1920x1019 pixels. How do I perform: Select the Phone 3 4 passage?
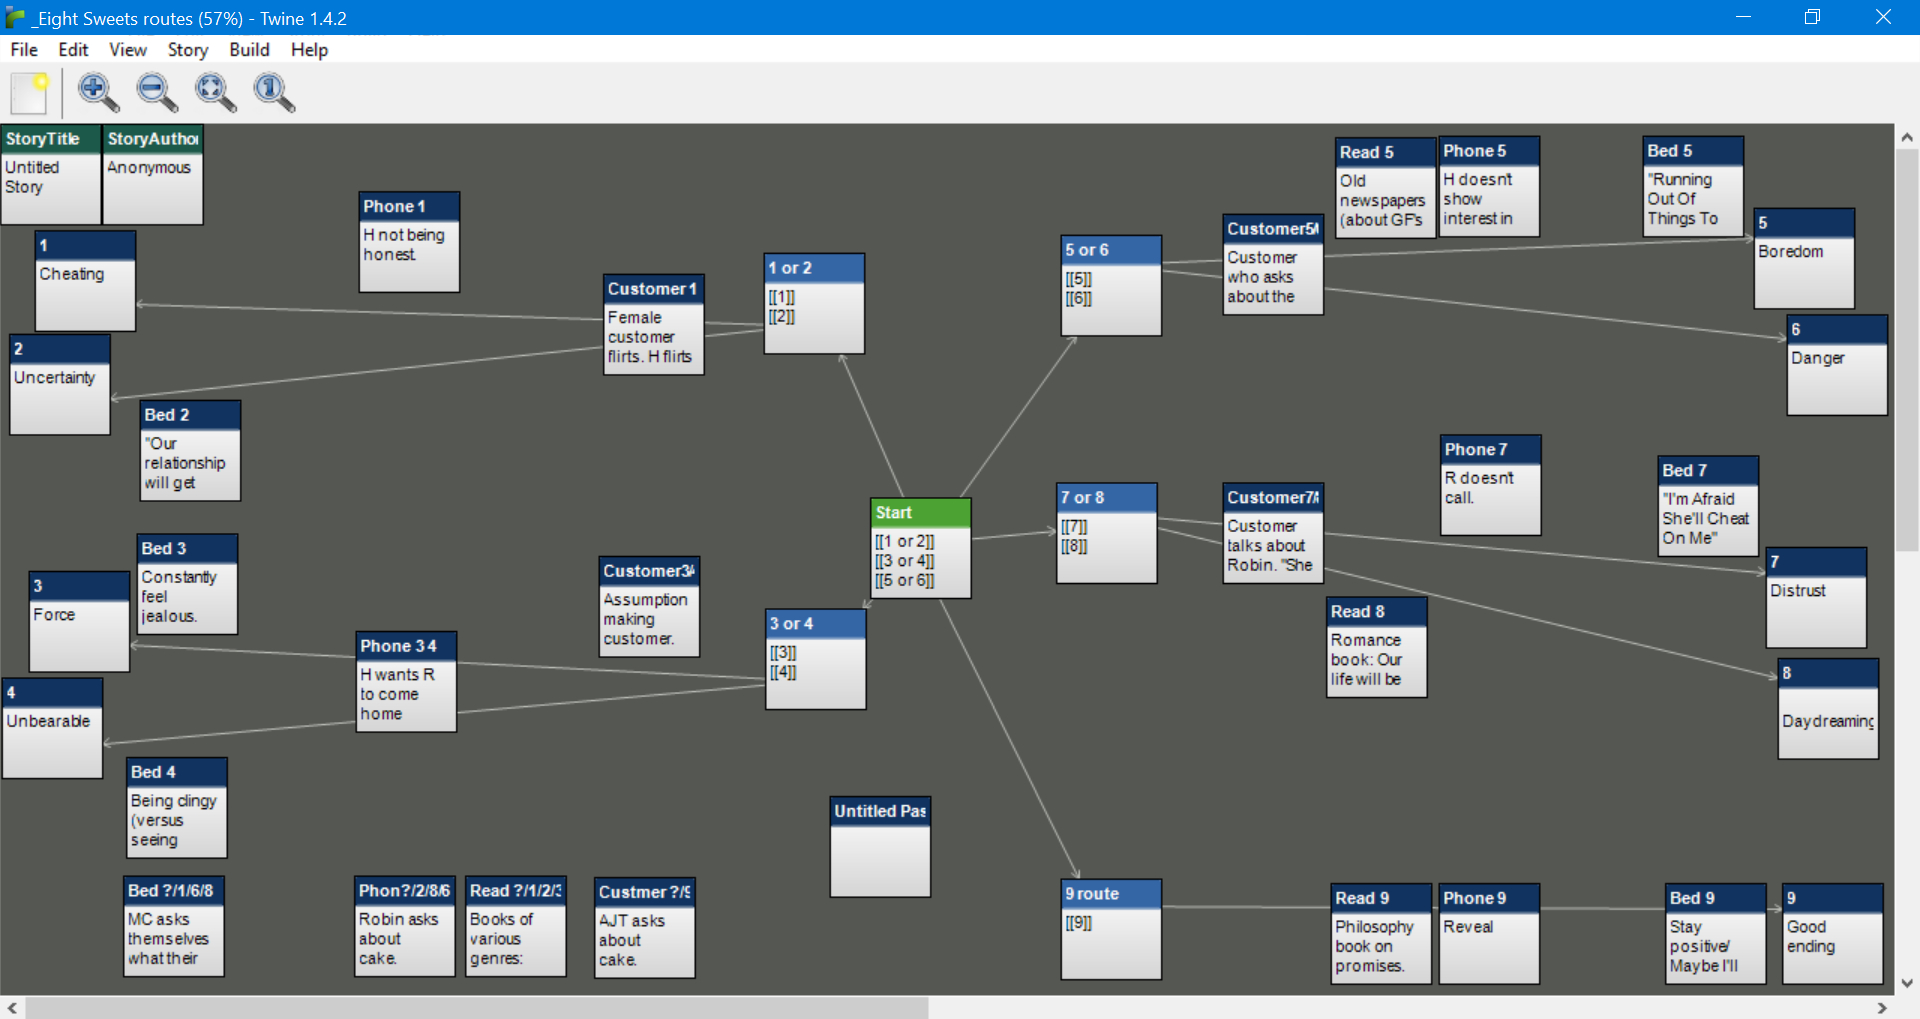(407, 682)
